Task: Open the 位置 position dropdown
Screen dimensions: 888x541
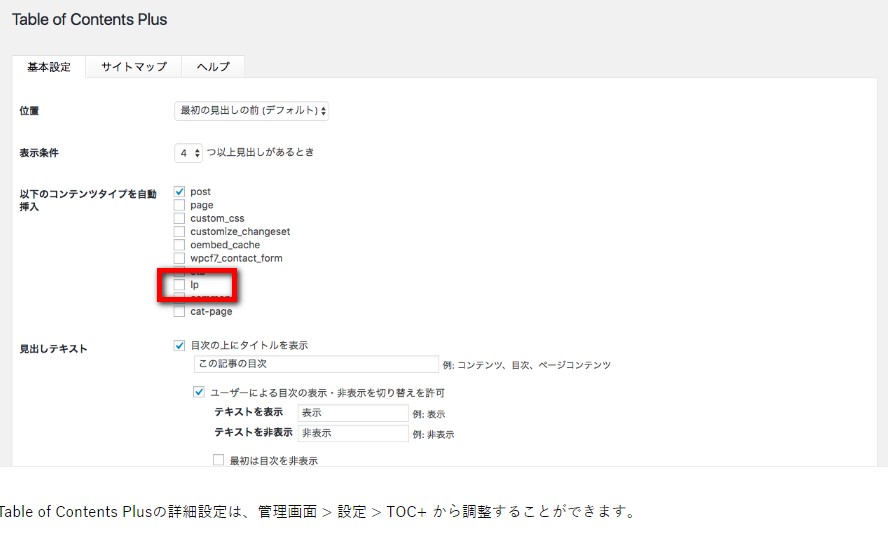Action: tap(251, 111)
